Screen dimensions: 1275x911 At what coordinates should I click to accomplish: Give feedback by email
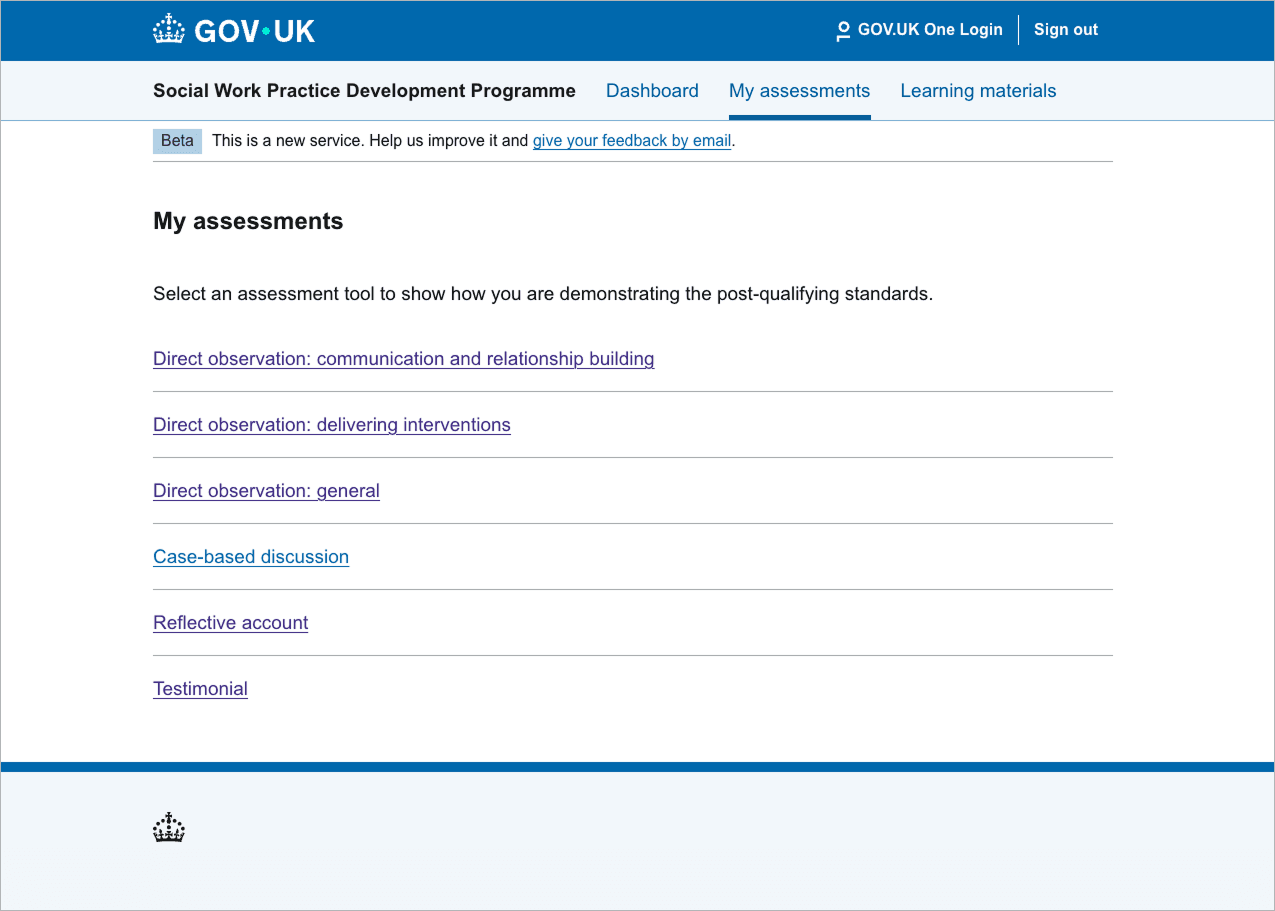tap(631, 140)
